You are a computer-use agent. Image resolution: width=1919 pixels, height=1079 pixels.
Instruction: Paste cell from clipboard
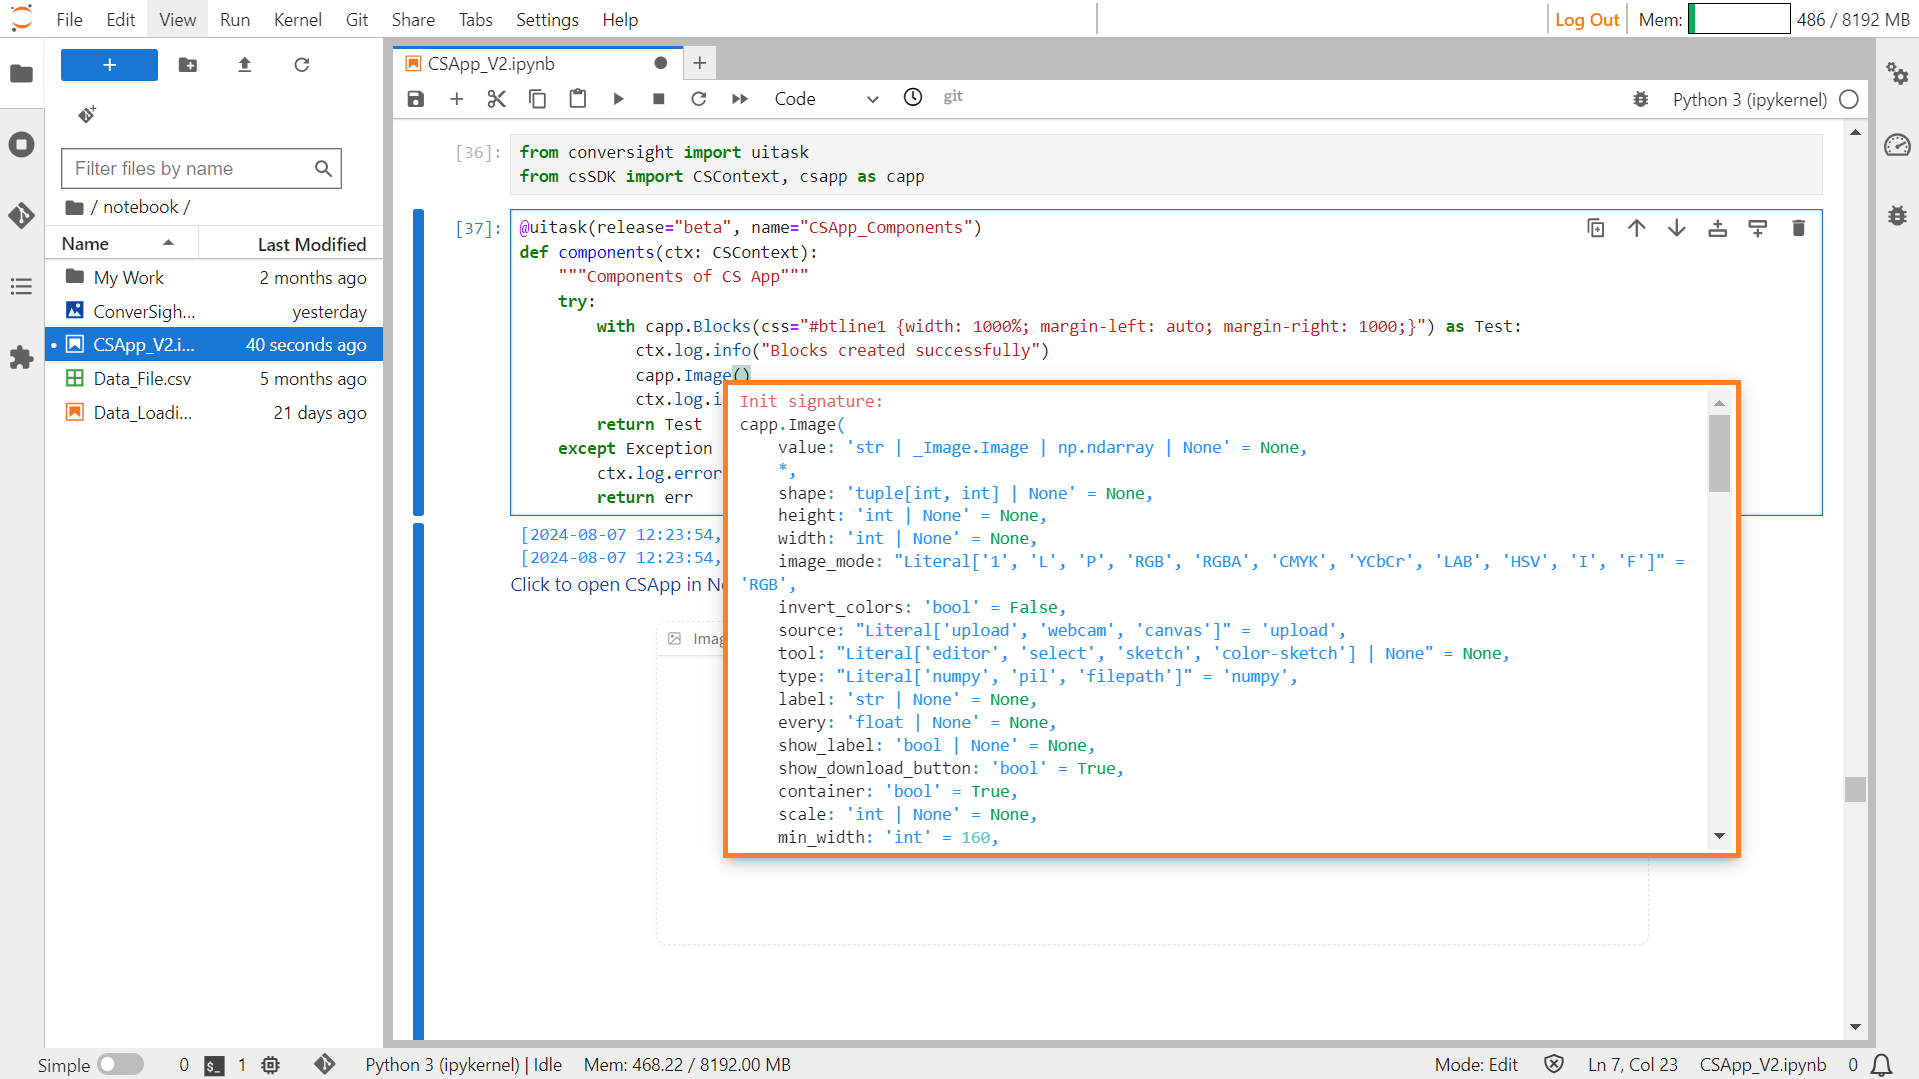point(578,99)
